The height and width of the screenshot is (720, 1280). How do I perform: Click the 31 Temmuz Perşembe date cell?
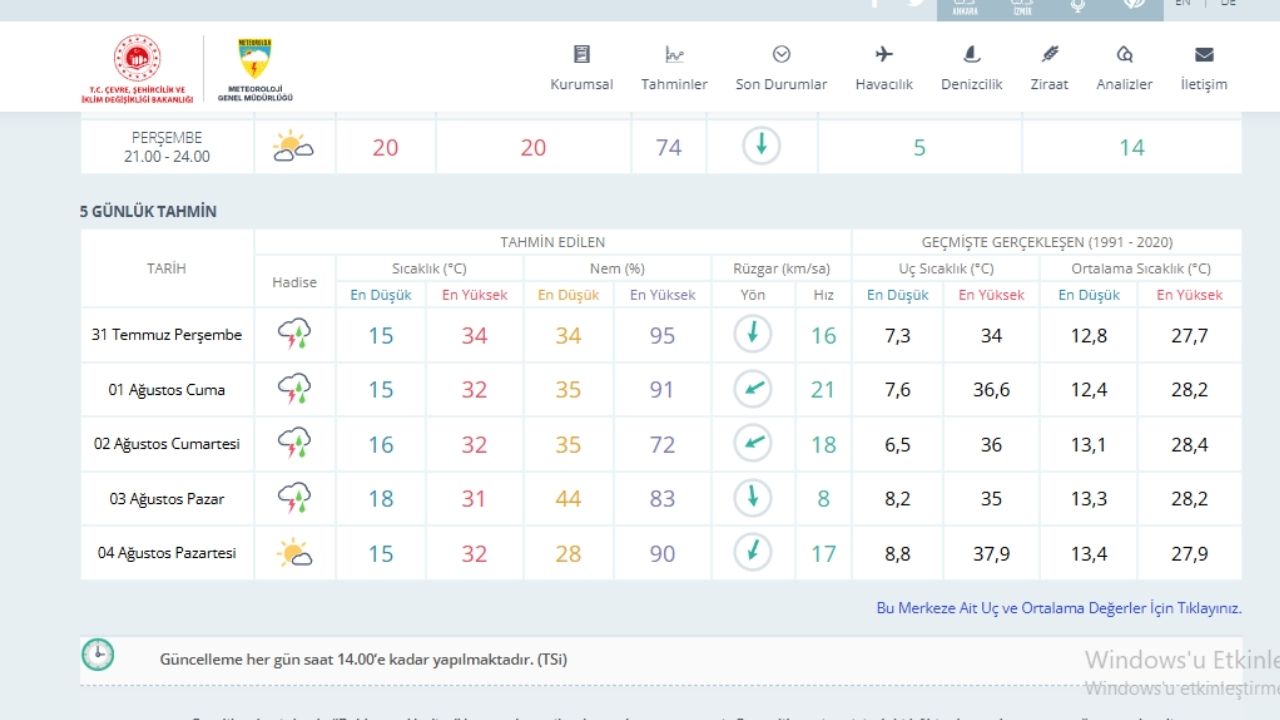(x=167, y=335)
